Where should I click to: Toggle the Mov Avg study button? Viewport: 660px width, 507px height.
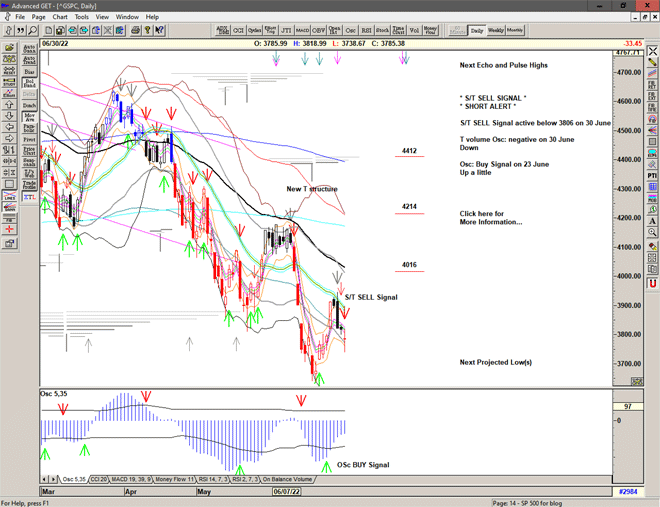29,116
